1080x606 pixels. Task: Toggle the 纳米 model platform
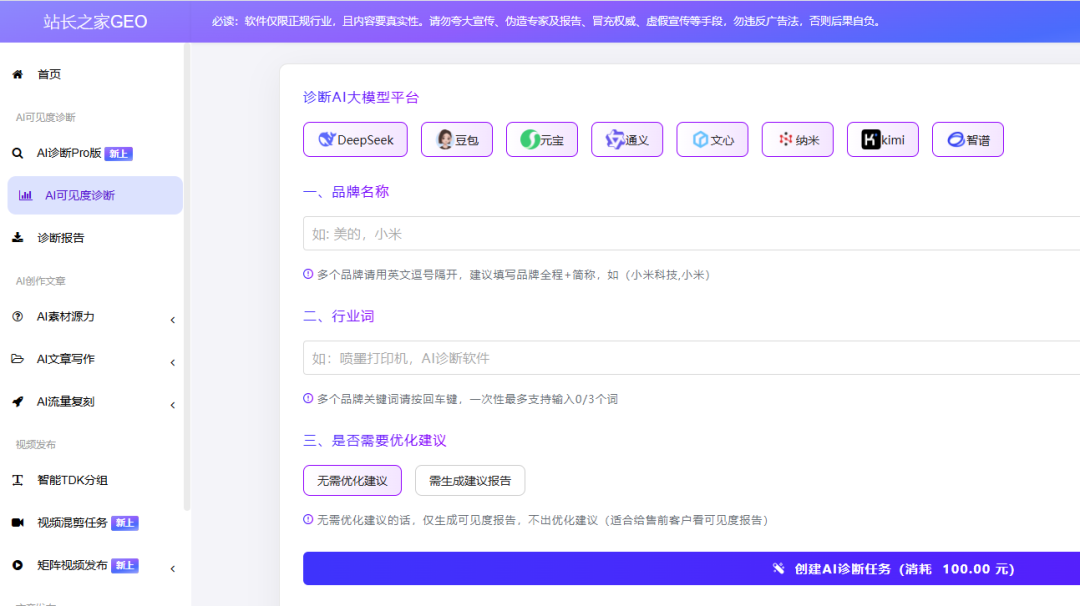point(798,140)
